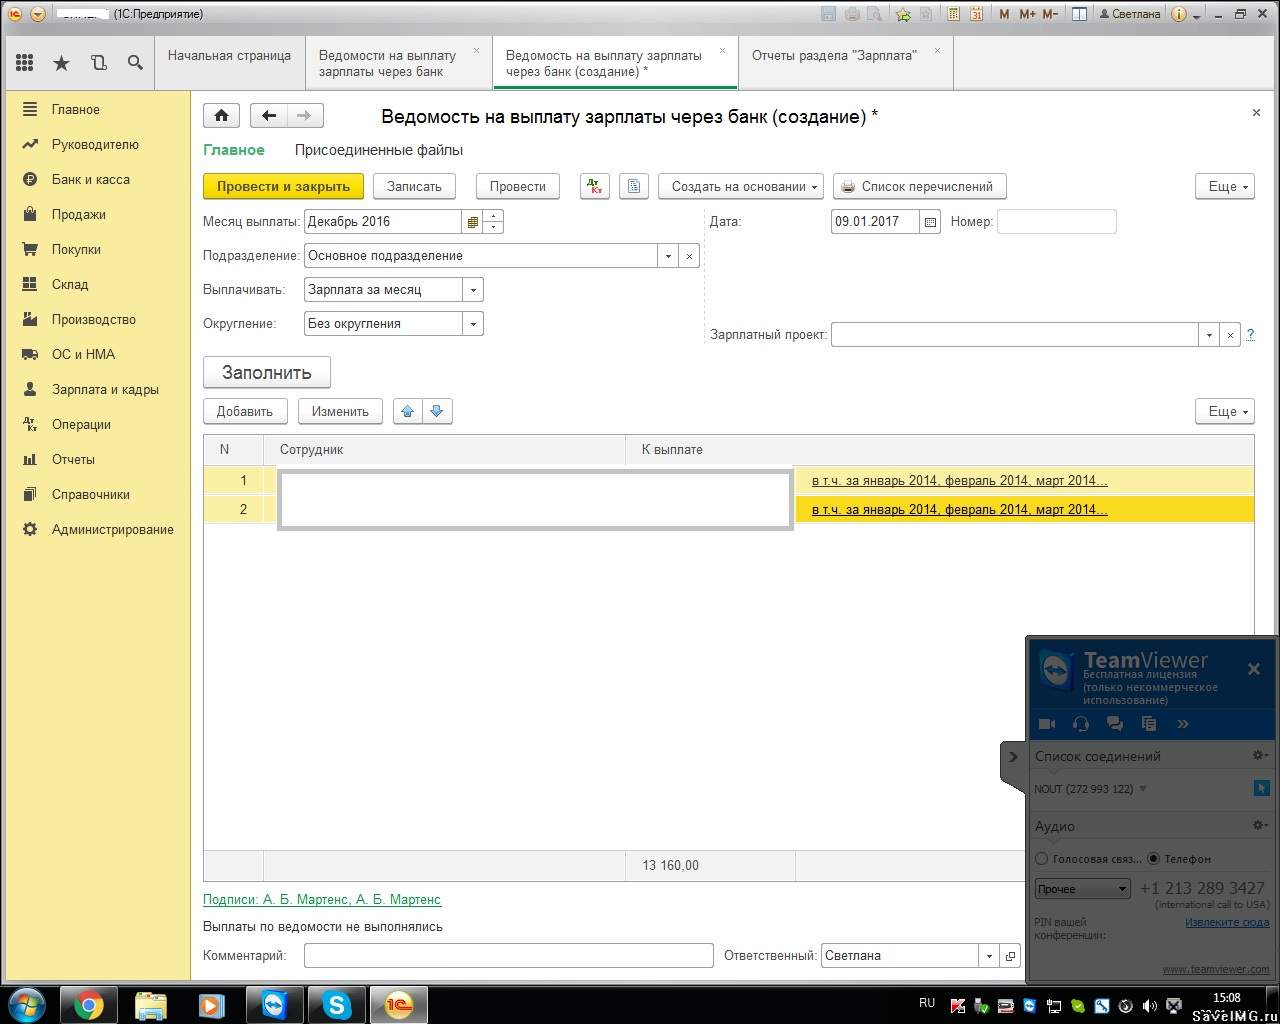Open the search magnifier icon
Image resolution: width=1280 pixels, height=1024 pixels.
pyautogui.click(x=135, y=63)
